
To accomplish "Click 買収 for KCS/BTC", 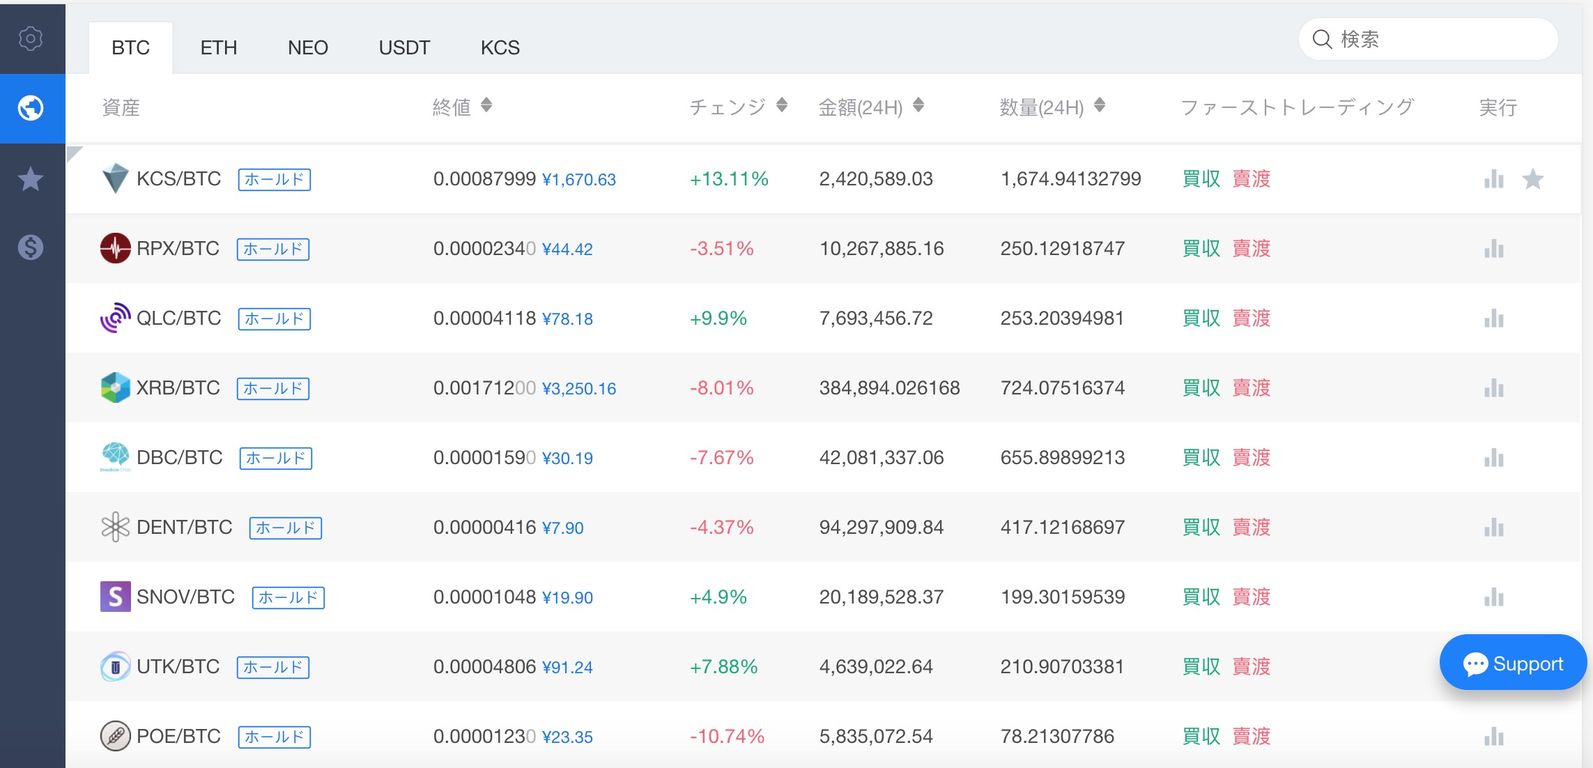I will (x=1201, y=179).
